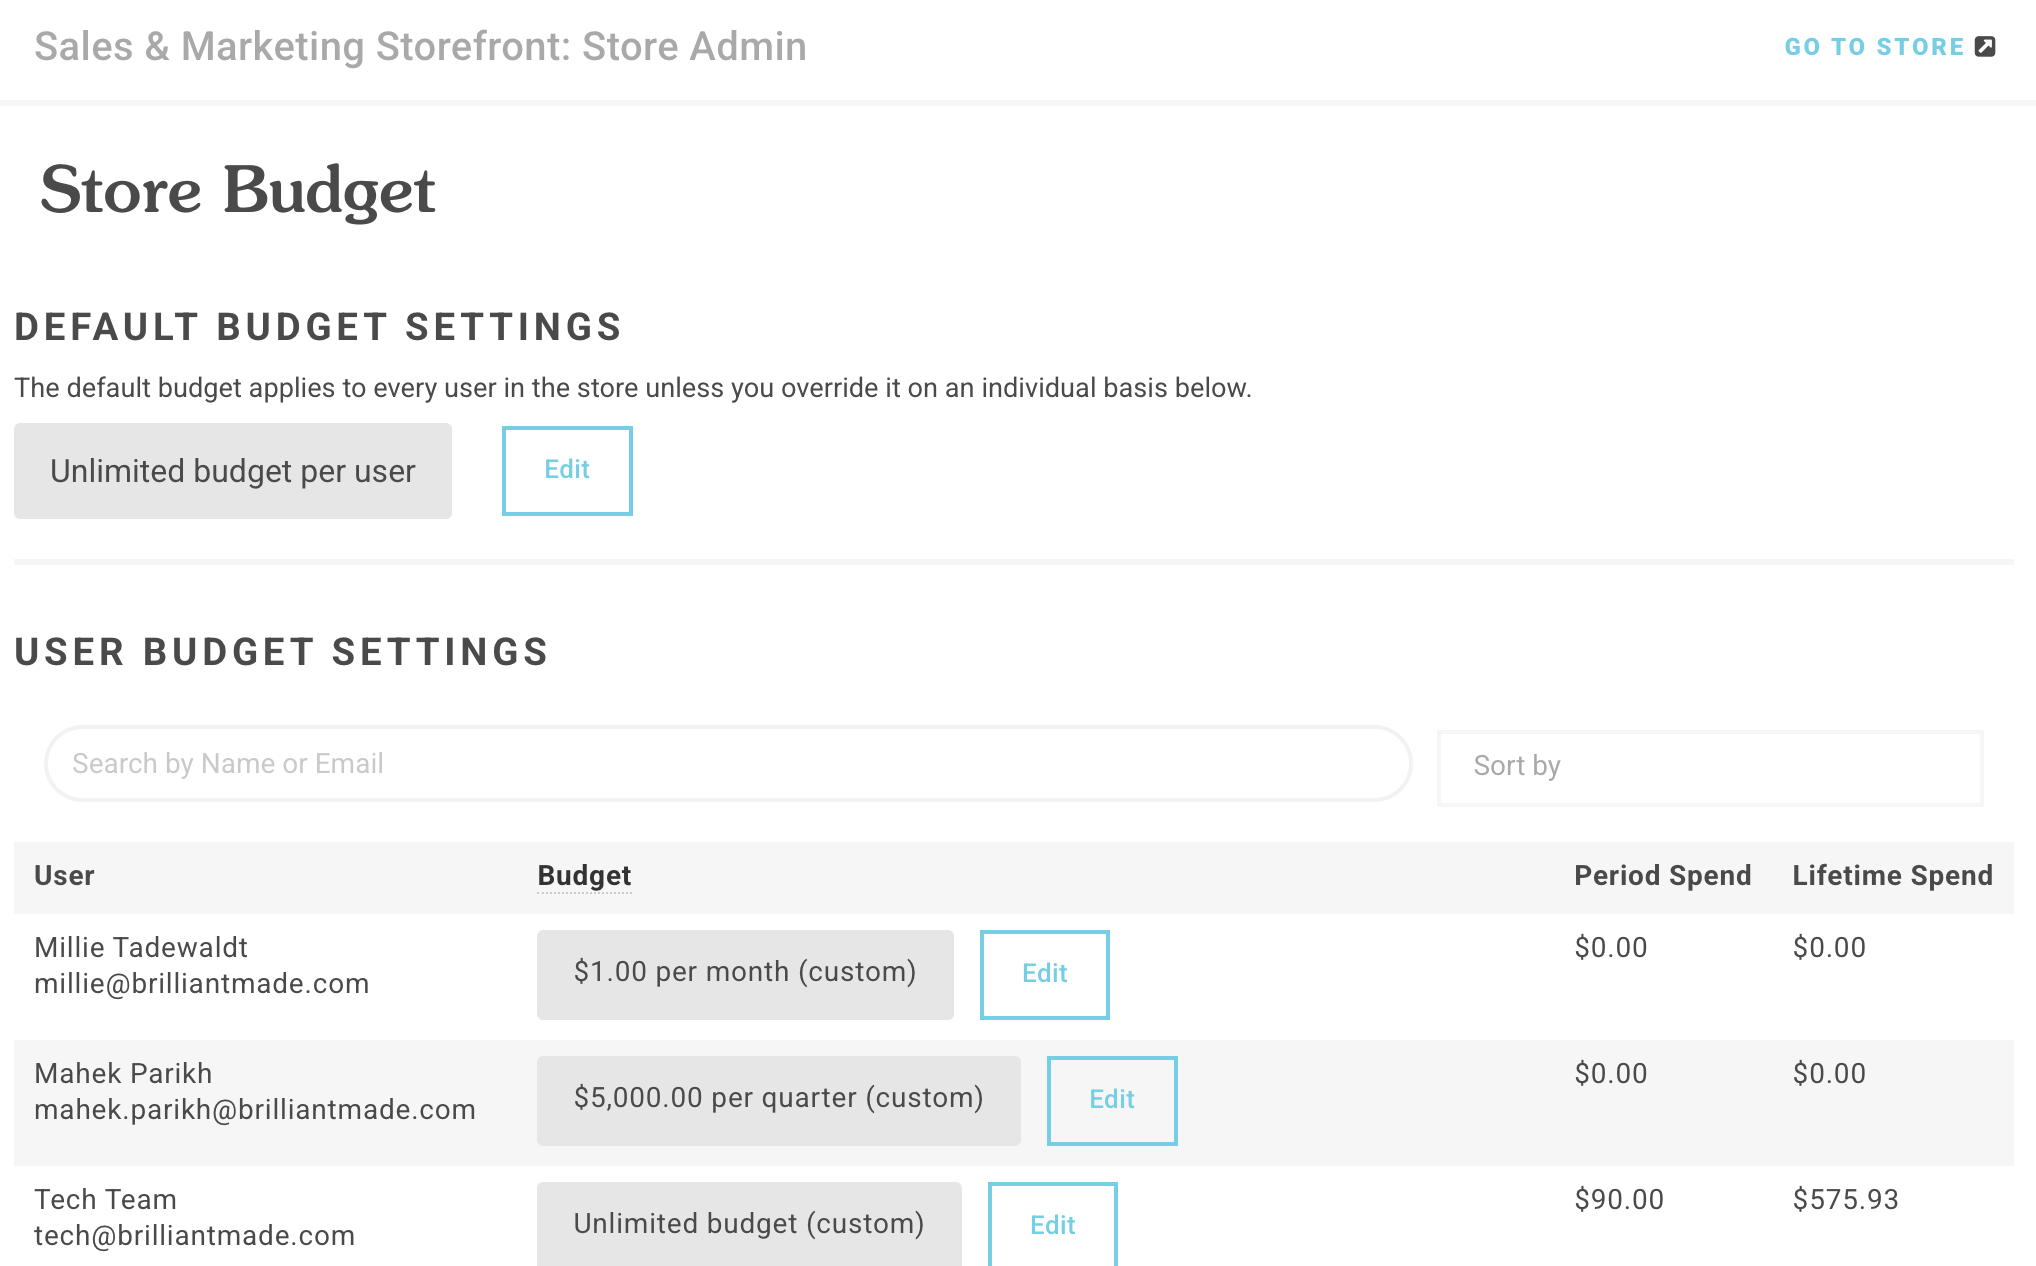
Task: Click the mahek.parikh@brilliantmade.com email
Action: click(x=254, y=1110)
